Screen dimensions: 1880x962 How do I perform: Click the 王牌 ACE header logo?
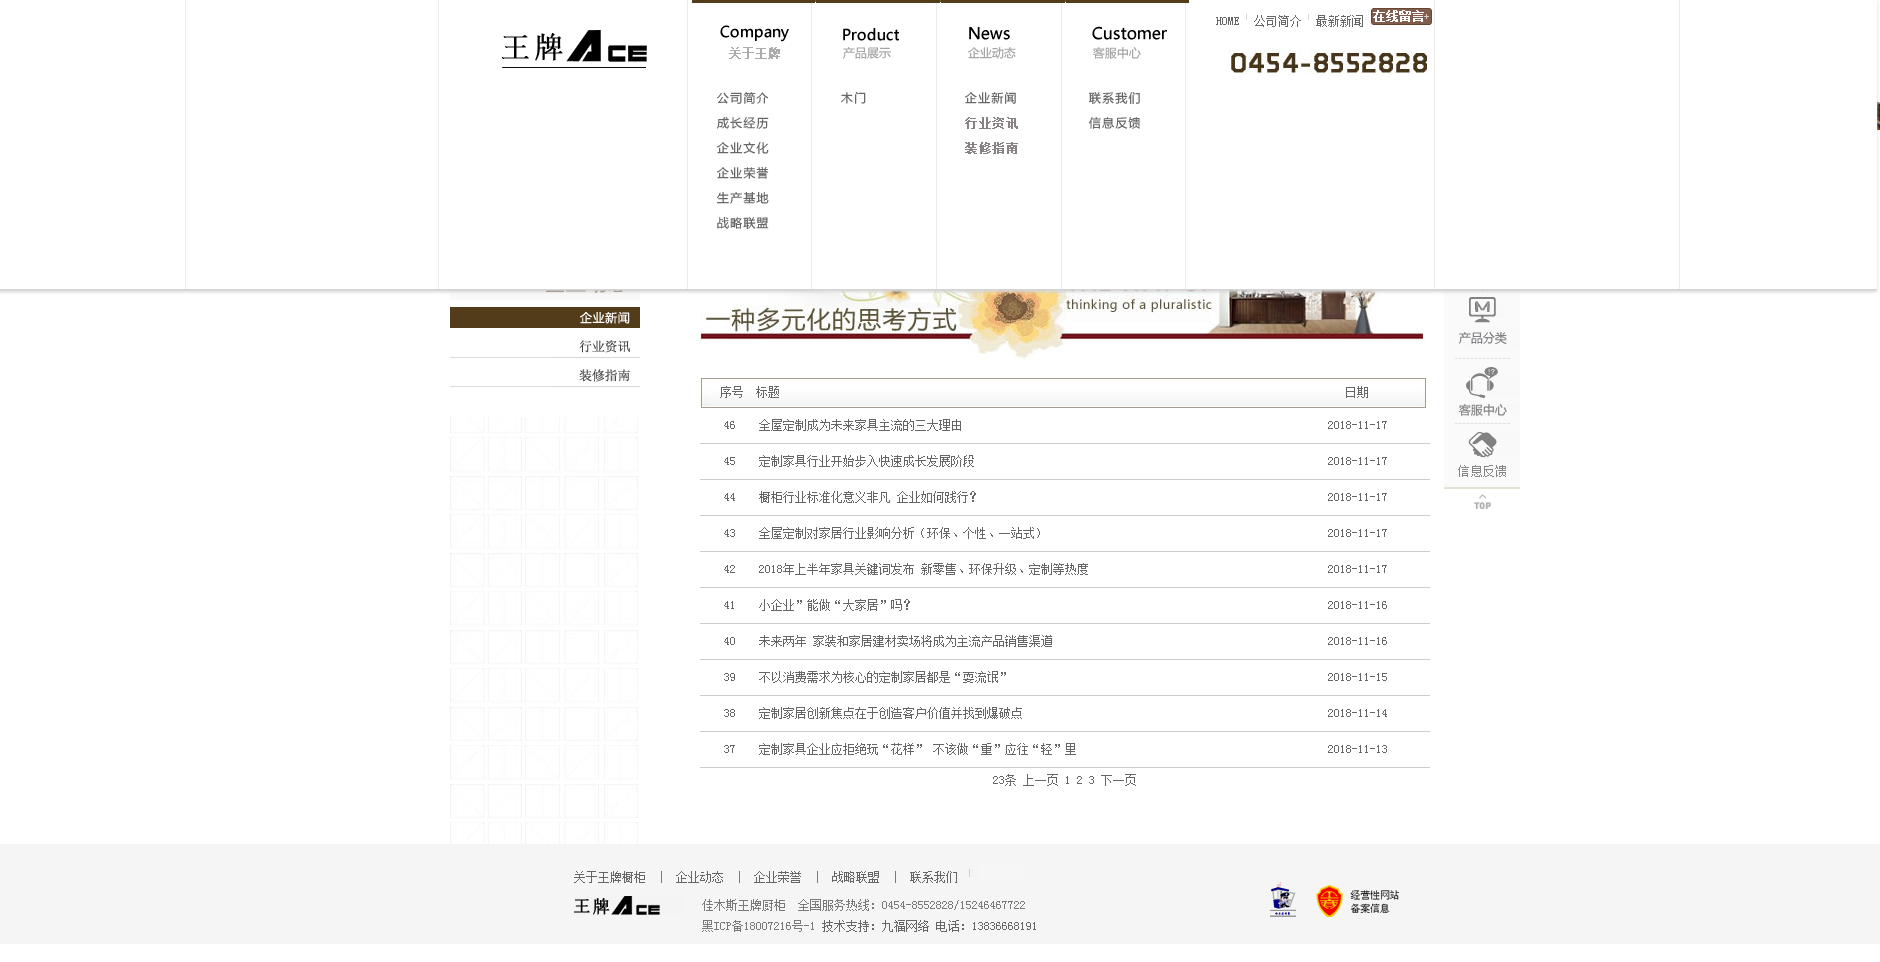(x=574, y=48)
